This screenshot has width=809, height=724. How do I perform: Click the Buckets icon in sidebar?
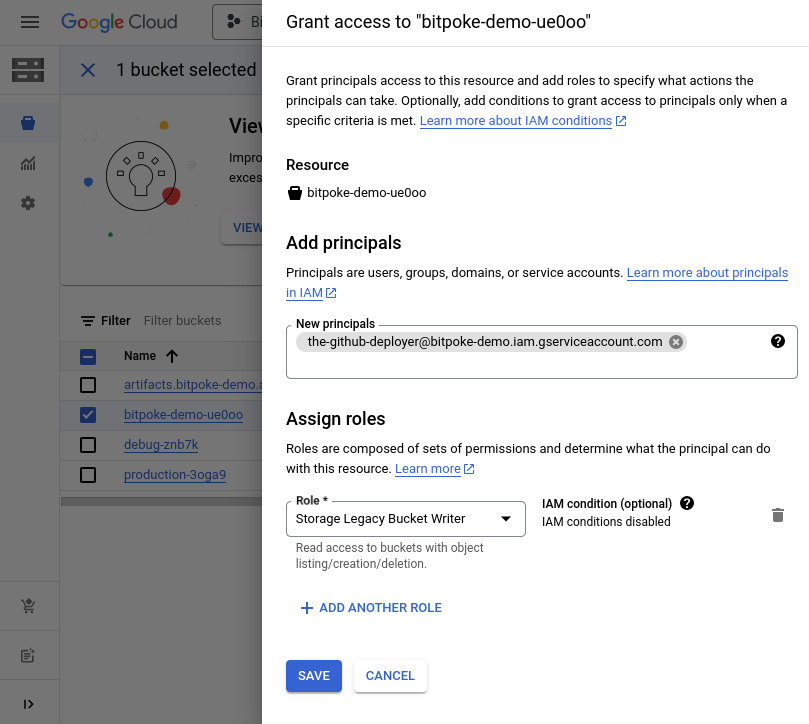28,123
